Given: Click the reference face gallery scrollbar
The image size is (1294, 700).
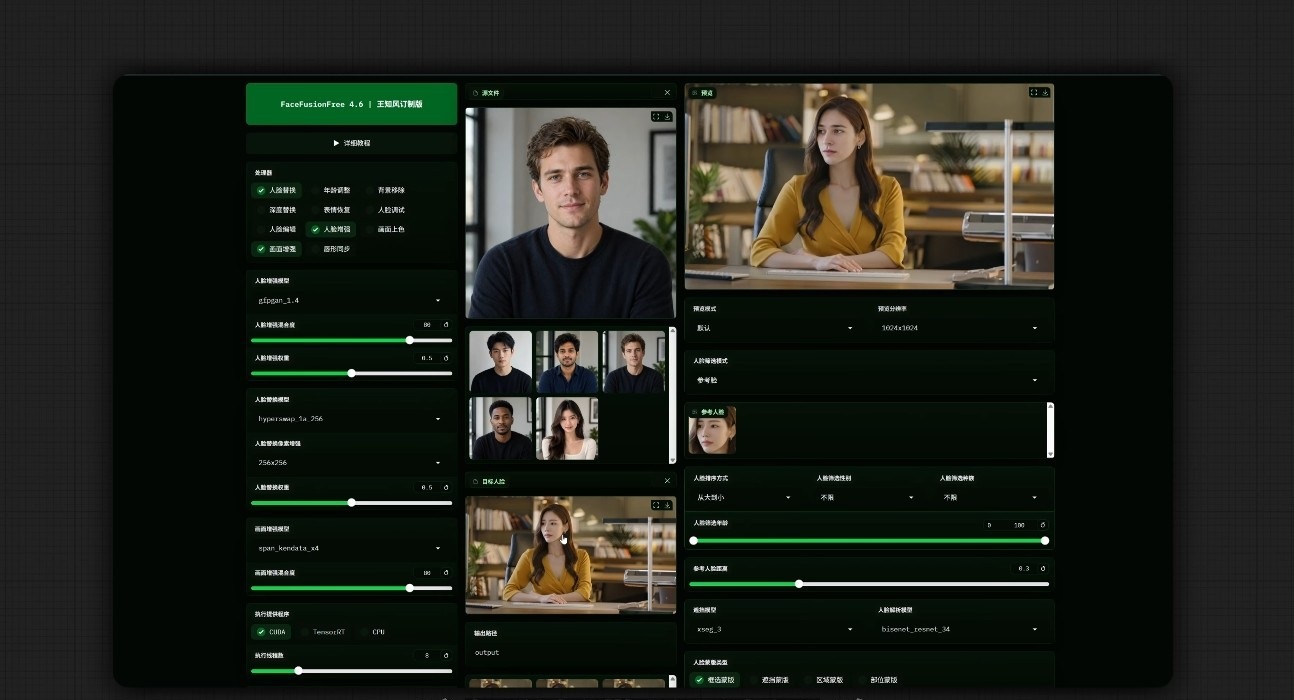Looking at the screenshot, I should [x=1049, y=430].
